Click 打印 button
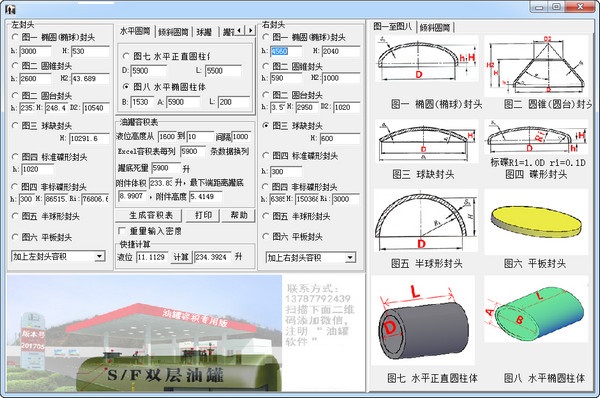The height and width of the screenshot is (398, 600). (x=203, y=215)
